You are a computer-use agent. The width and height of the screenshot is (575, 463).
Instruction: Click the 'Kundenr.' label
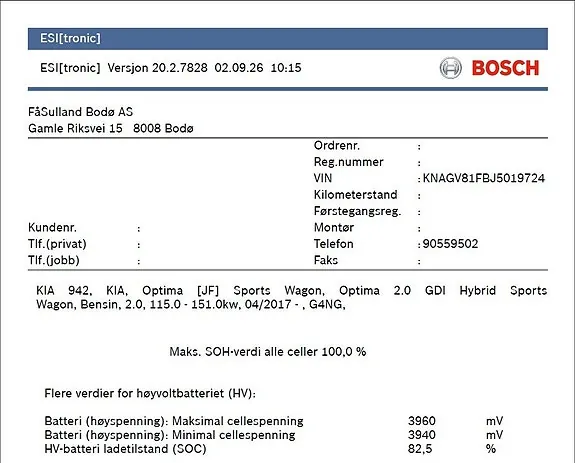tap(52, 228)
